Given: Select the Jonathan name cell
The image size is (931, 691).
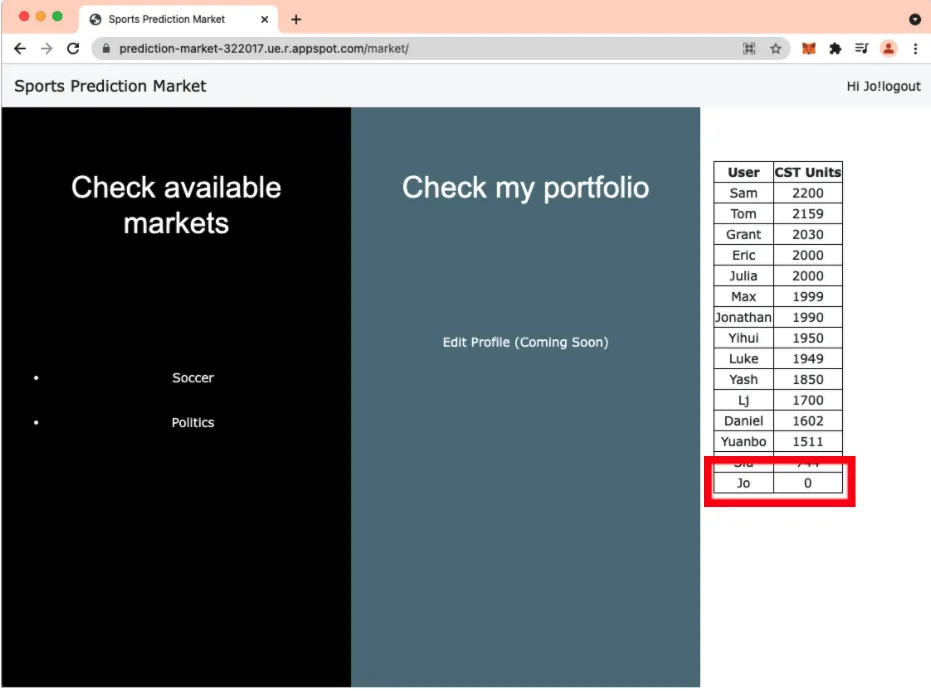Looking at the screenshot, I should 743,317.
